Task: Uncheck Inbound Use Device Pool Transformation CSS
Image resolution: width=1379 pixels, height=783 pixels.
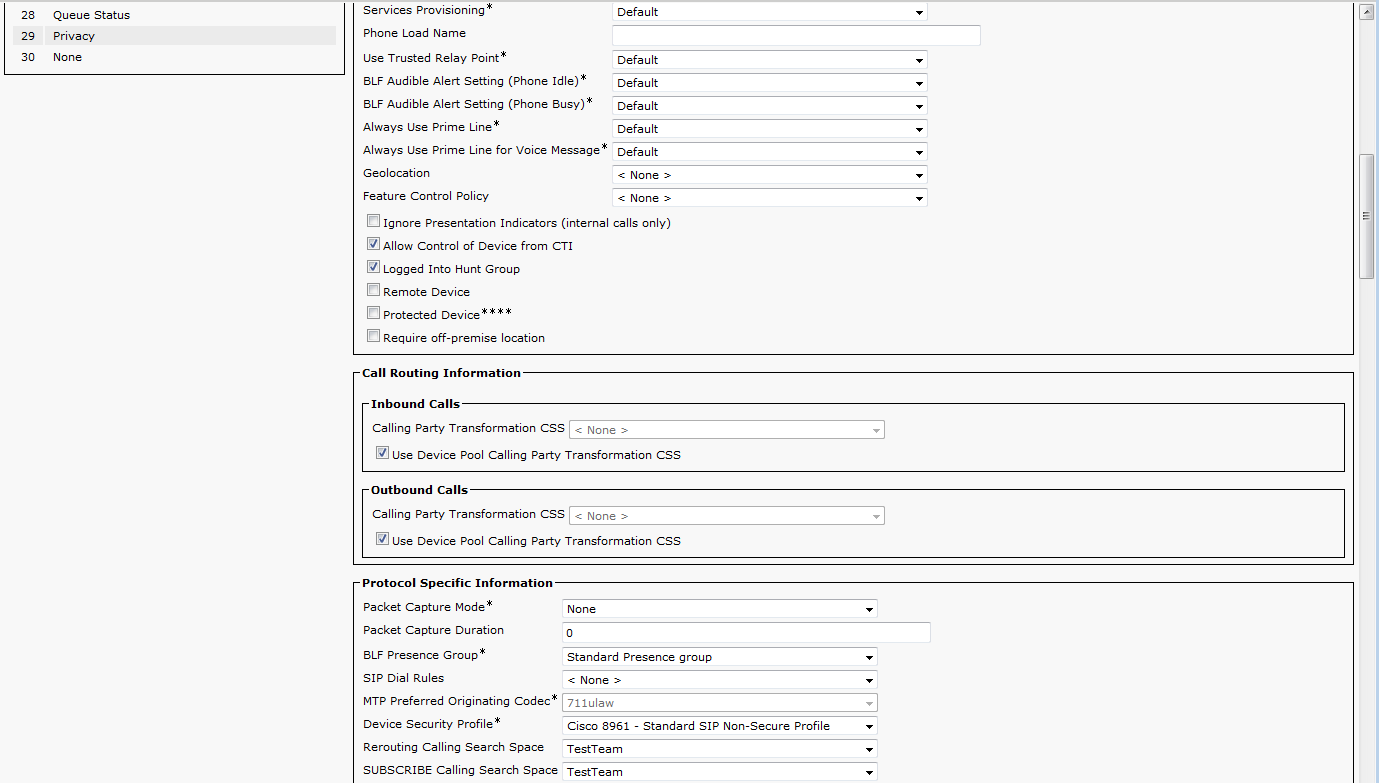Action: [x=382, y=454]
